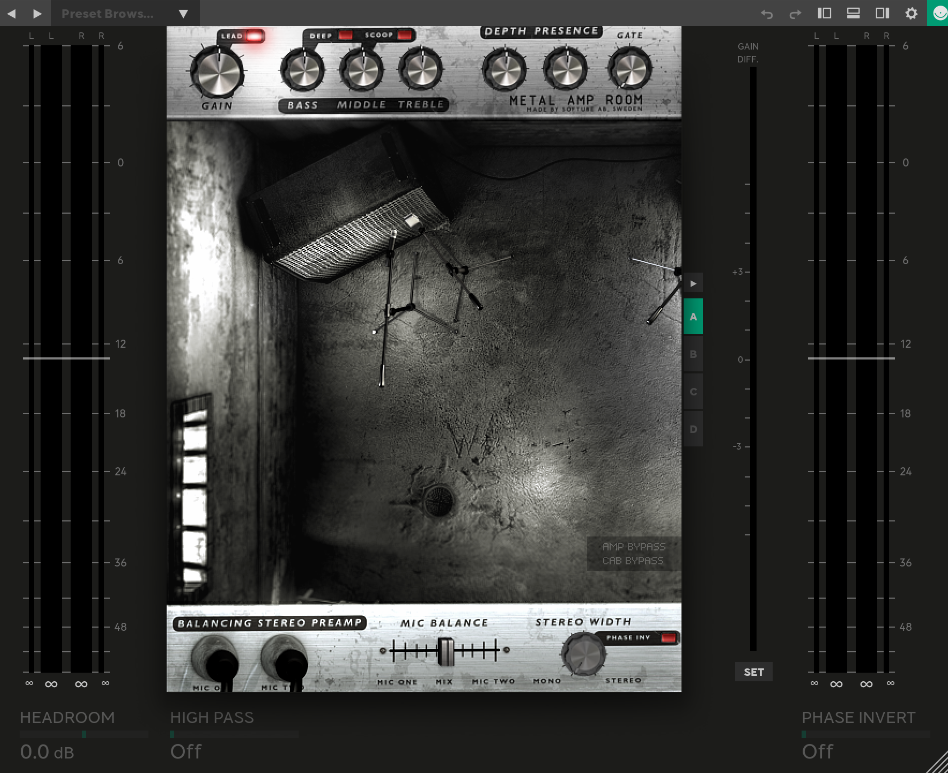Enable the DEEP switch
This screenshot has width=948, height=773.
point(345,36)
